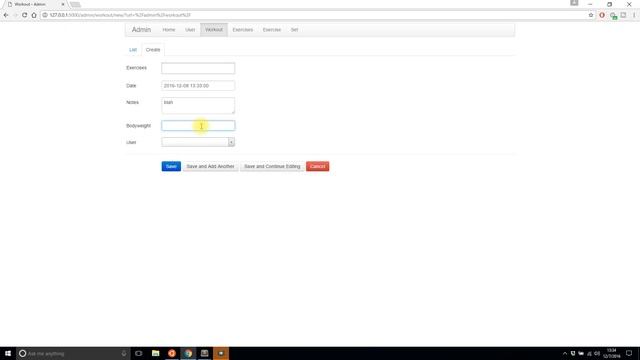Focus the Exercises input field
This screenshot has height=360, width=640.
(198, 68)
